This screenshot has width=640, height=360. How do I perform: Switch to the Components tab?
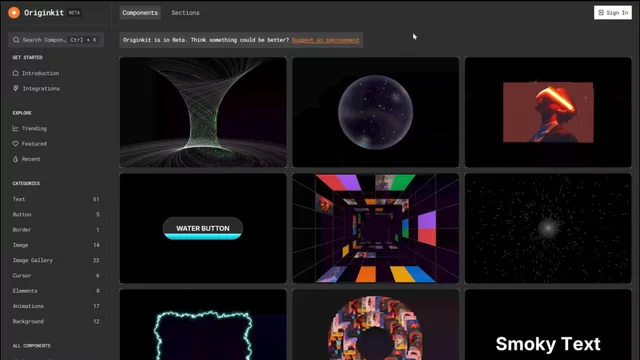click(140, 13)
